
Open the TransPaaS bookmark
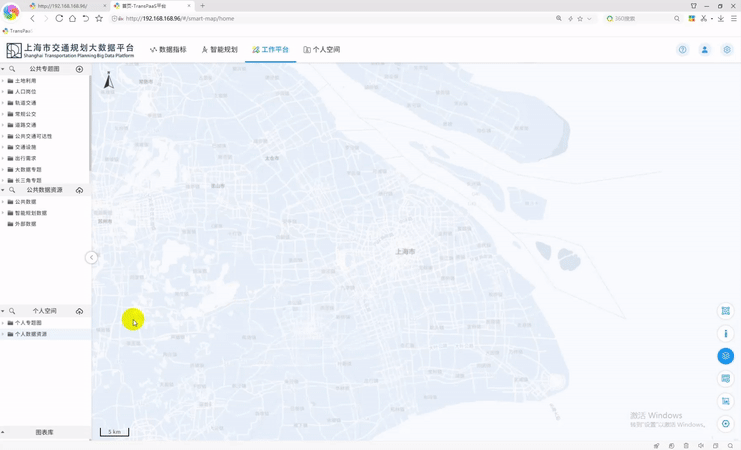click(x=17, y=31)
